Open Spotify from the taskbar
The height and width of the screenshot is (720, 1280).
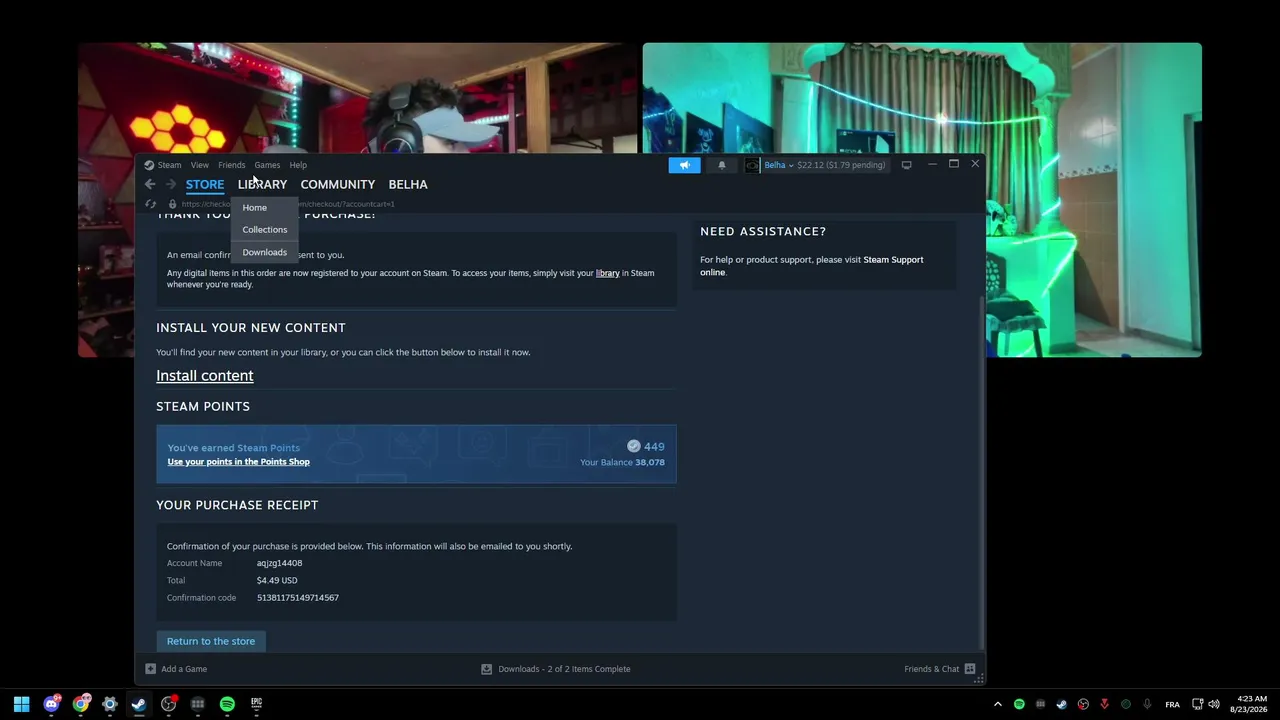click(227, 704)
